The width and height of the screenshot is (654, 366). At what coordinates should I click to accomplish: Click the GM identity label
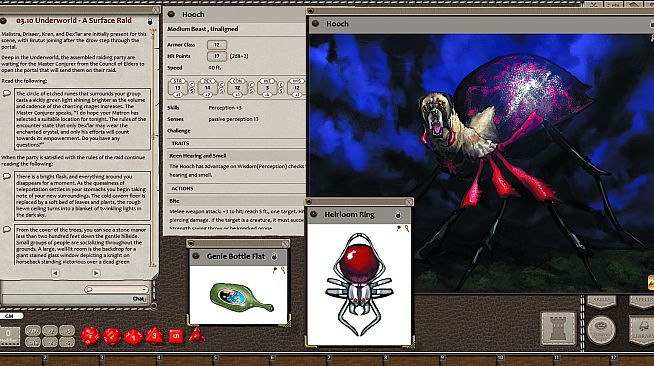10,316
